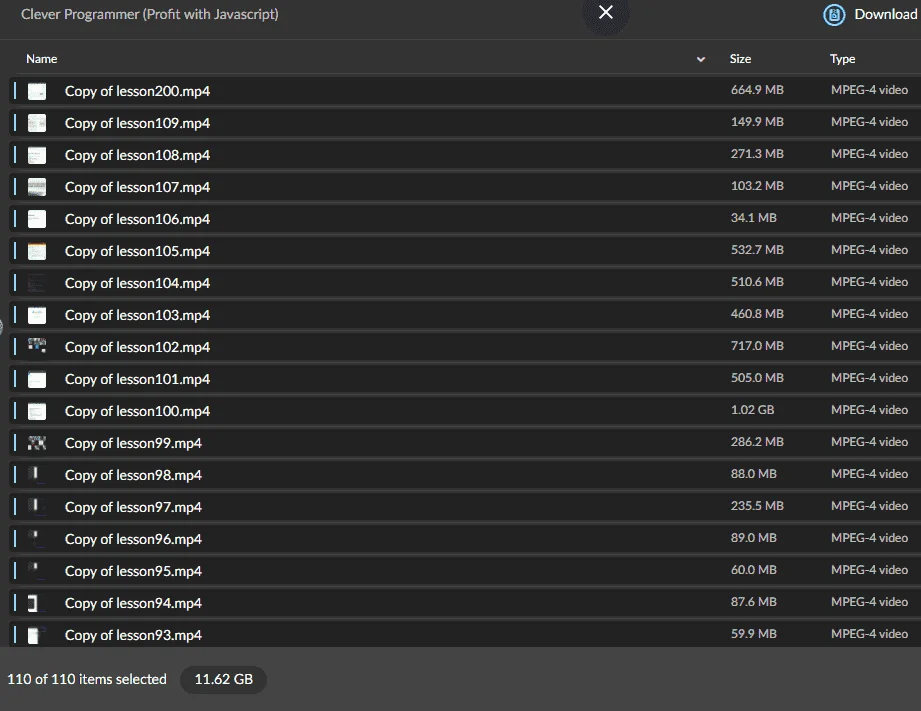Image resolution: width=921 pixels, height=711 pixels.
Task: Open the thumbnail of lesson200.mp4
Action: (x=37, y=91)
